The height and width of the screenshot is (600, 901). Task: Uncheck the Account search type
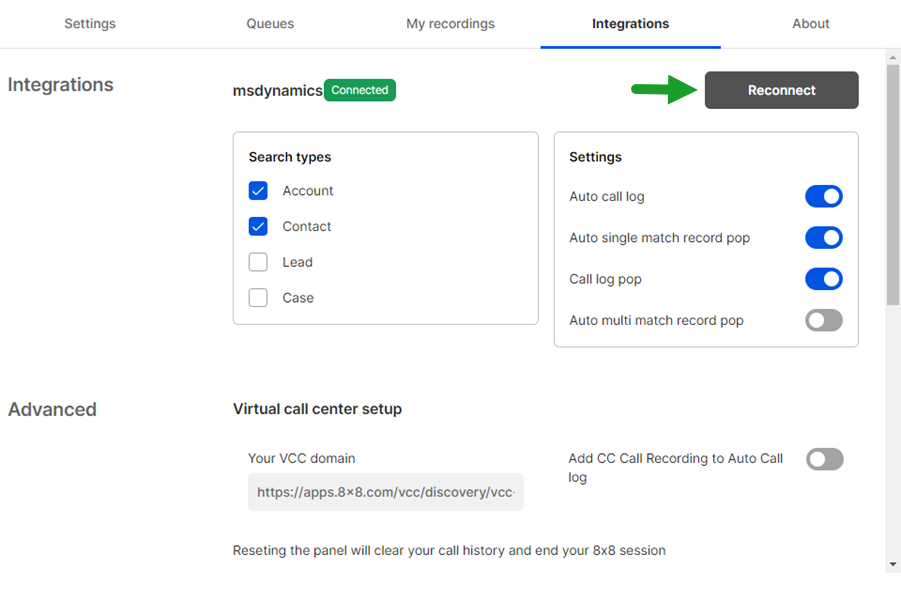click(x=258, y=190)
